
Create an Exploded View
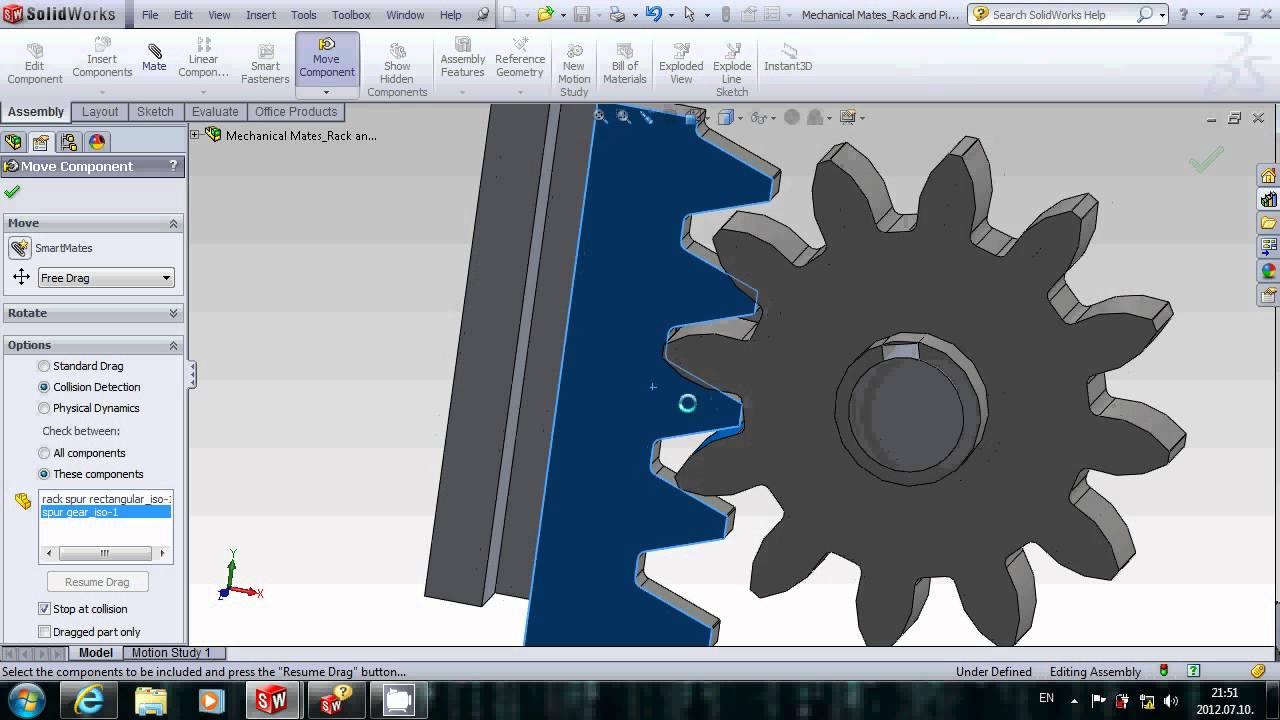[681, 64]
